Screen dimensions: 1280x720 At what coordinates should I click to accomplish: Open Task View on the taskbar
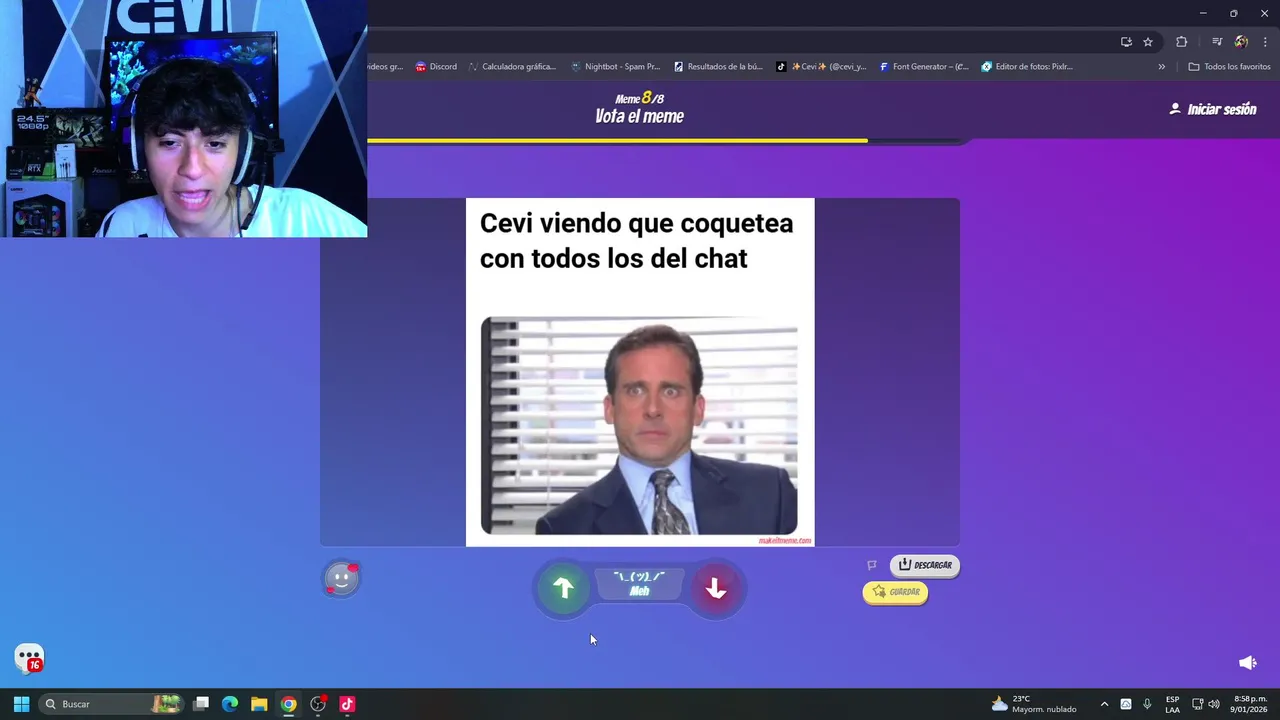tap(201, 704)
